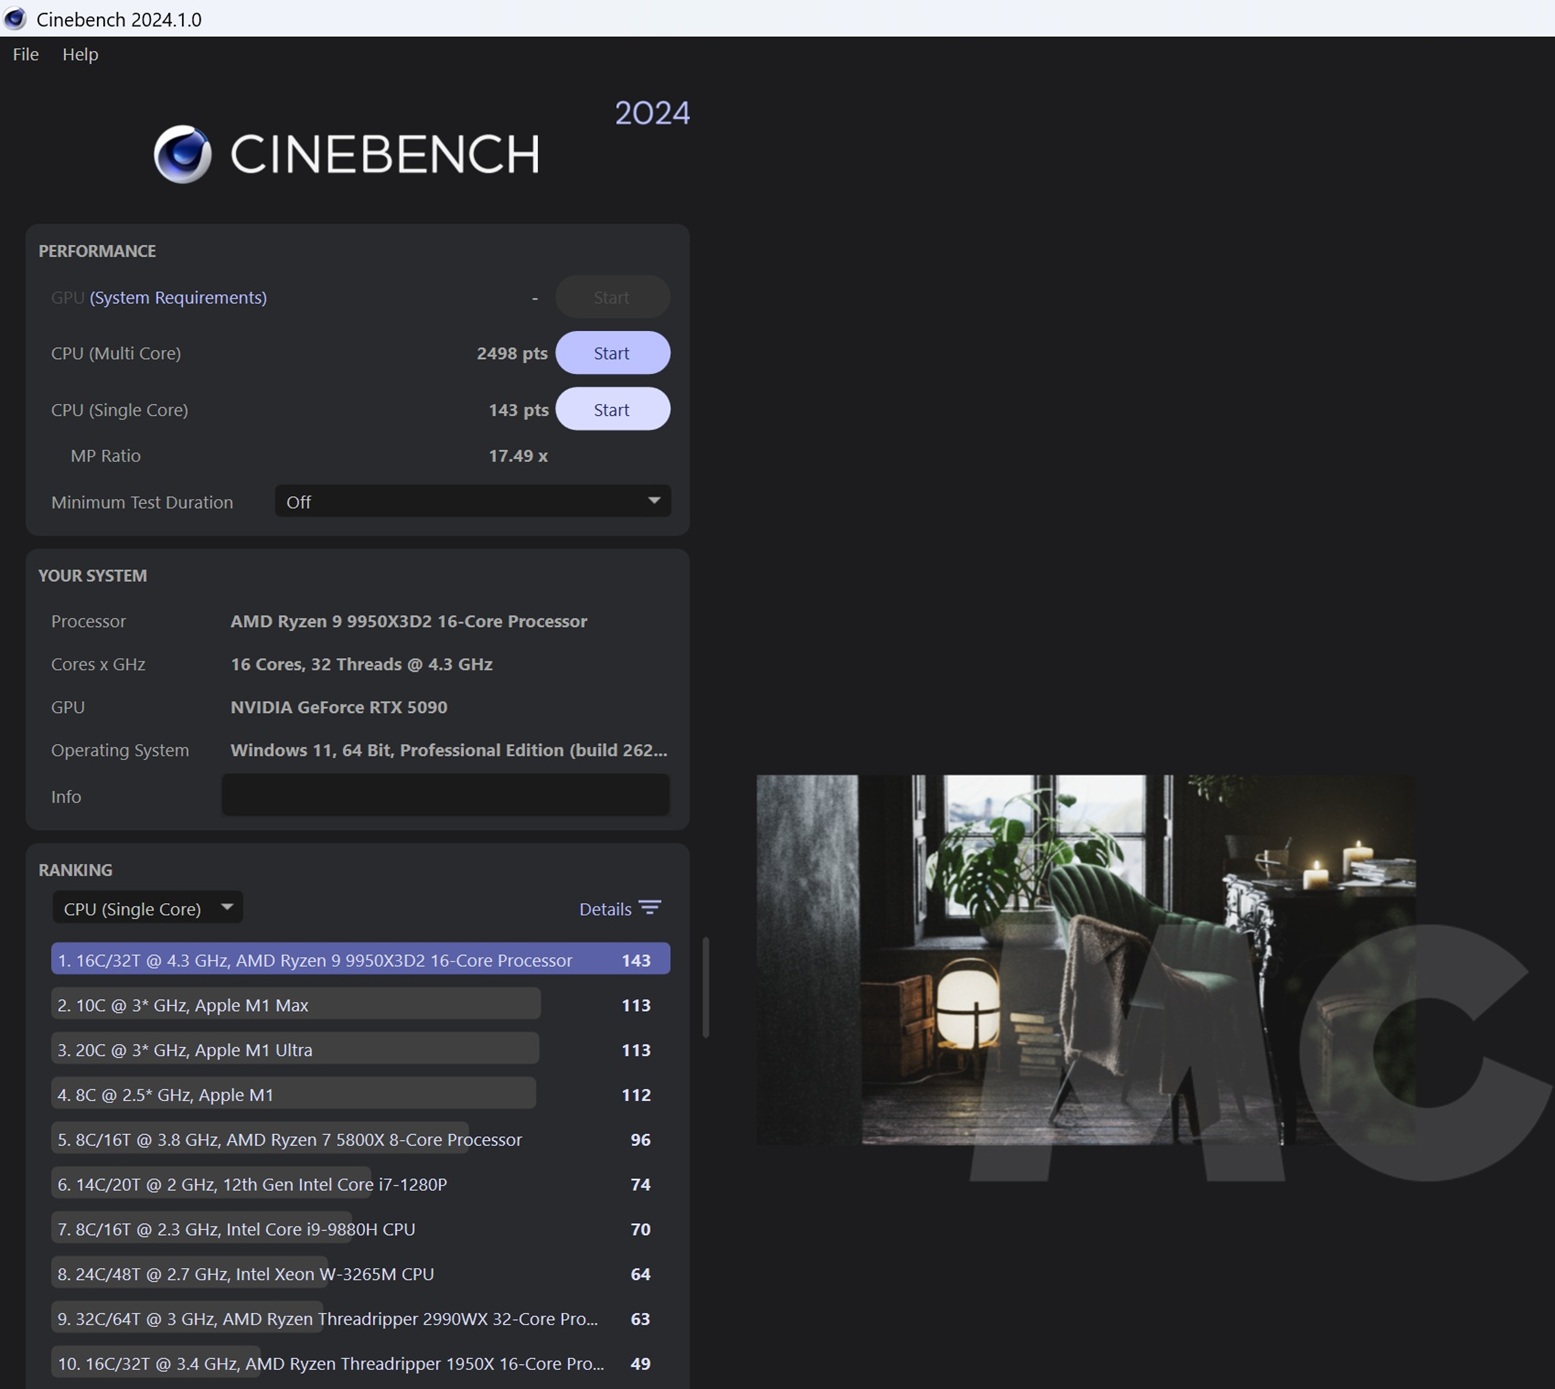The image size is (1555, 1389).
Task: Click the rendered room scene preview
Action: click(1085, 959)
